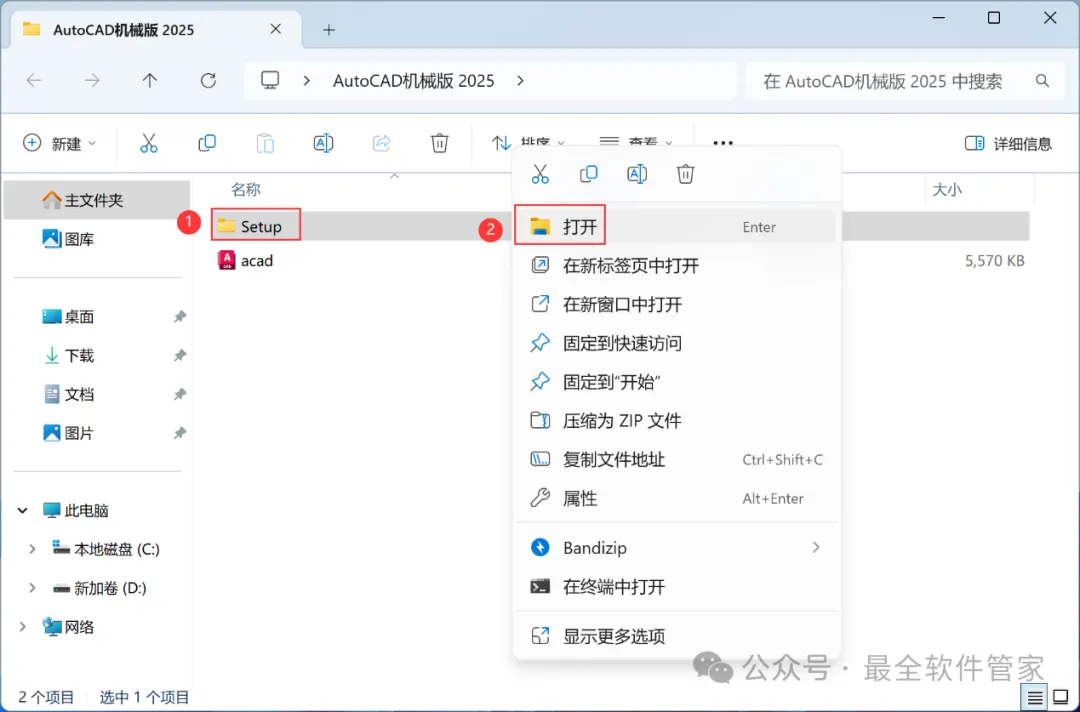This screenshot has width=1080, height=712.
Task: Open the 新建 dropdown
Action: pyautogui.click(x=59, y=143)
